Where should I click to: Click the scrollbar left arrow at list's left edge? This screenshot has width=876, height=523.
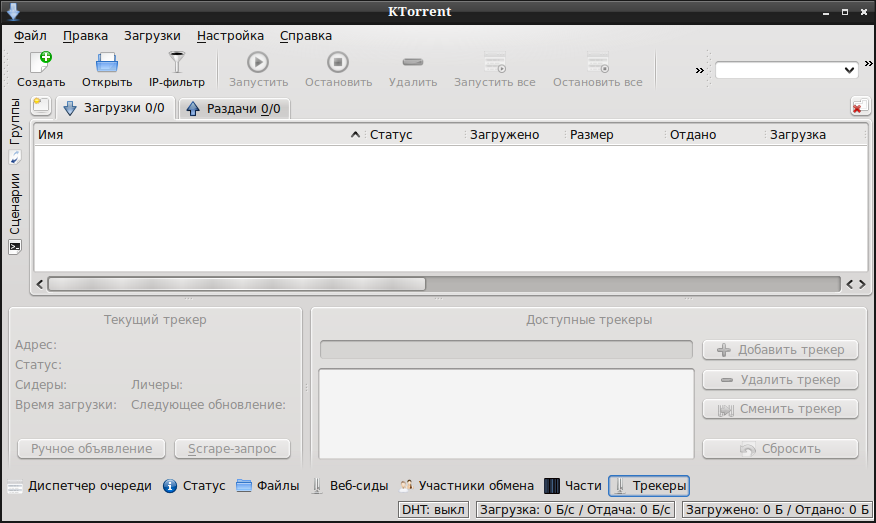(x=40, y=284)
